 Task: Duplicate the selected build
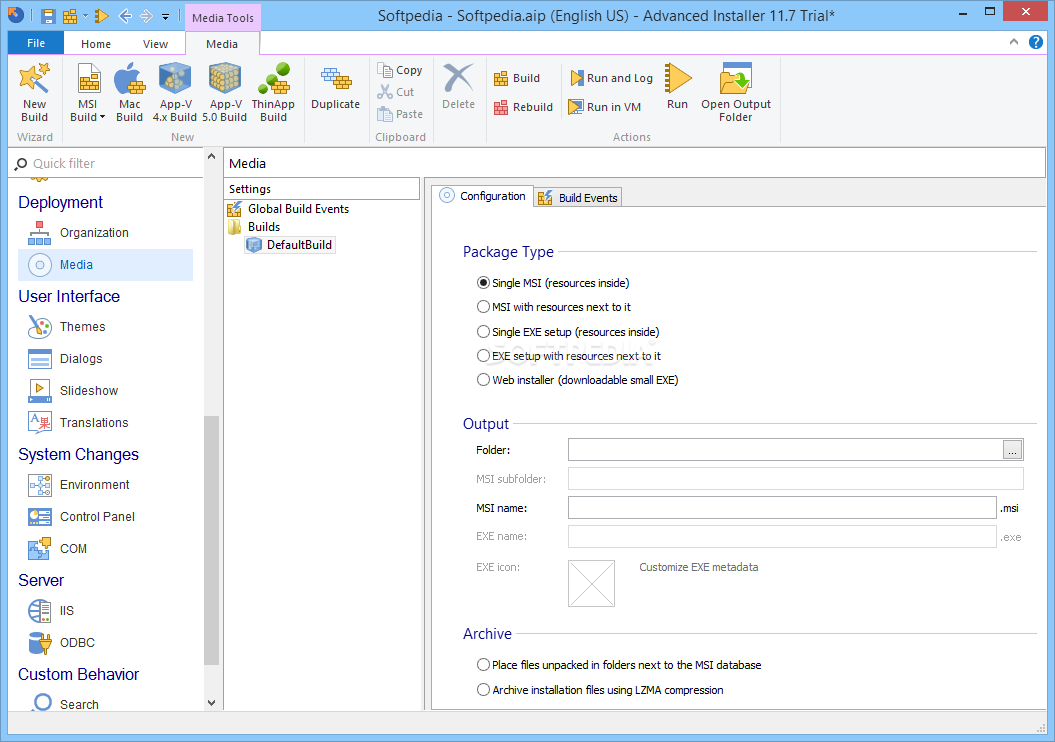tap(335, 87)
